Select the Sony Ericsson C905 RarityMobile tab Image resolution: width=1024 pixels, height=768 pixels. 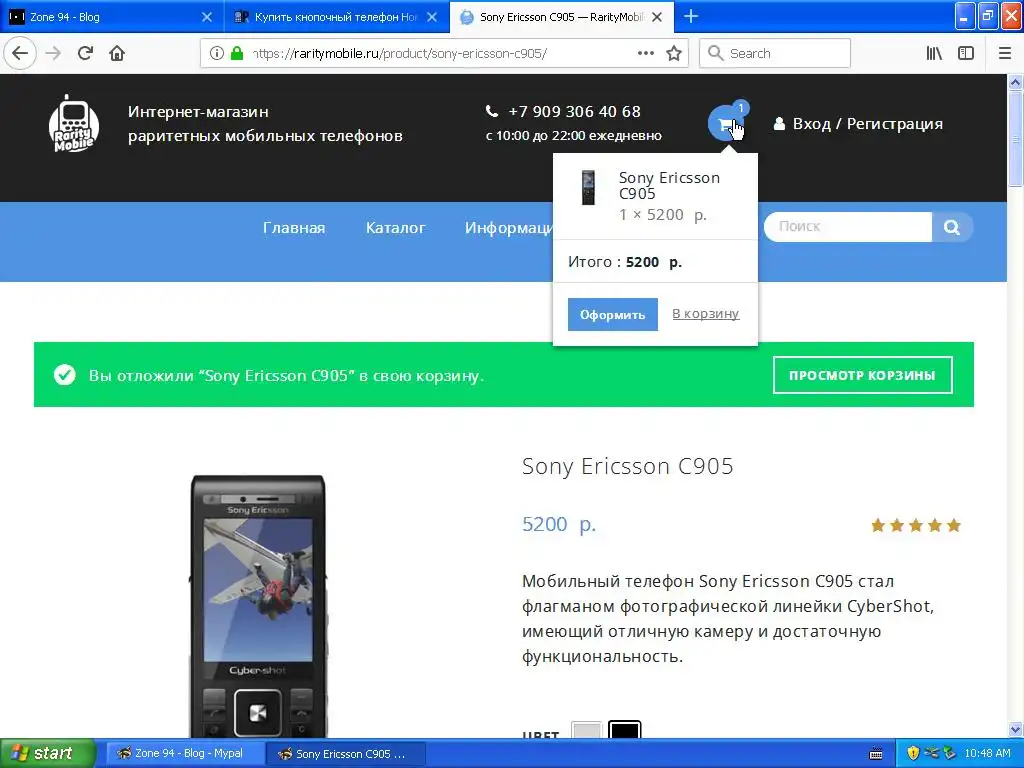point(562,16)
